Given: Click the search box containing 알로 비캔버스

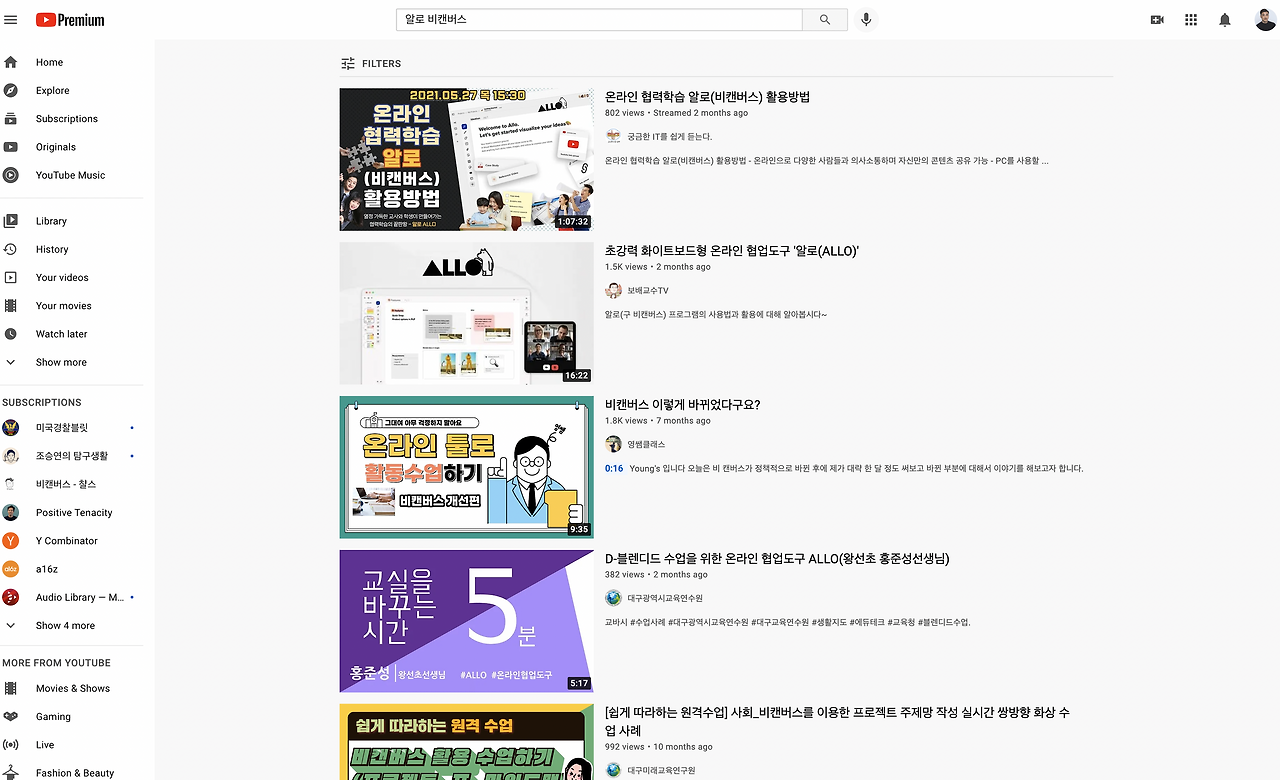Looking at the screenshot, I should coord(600,20).
